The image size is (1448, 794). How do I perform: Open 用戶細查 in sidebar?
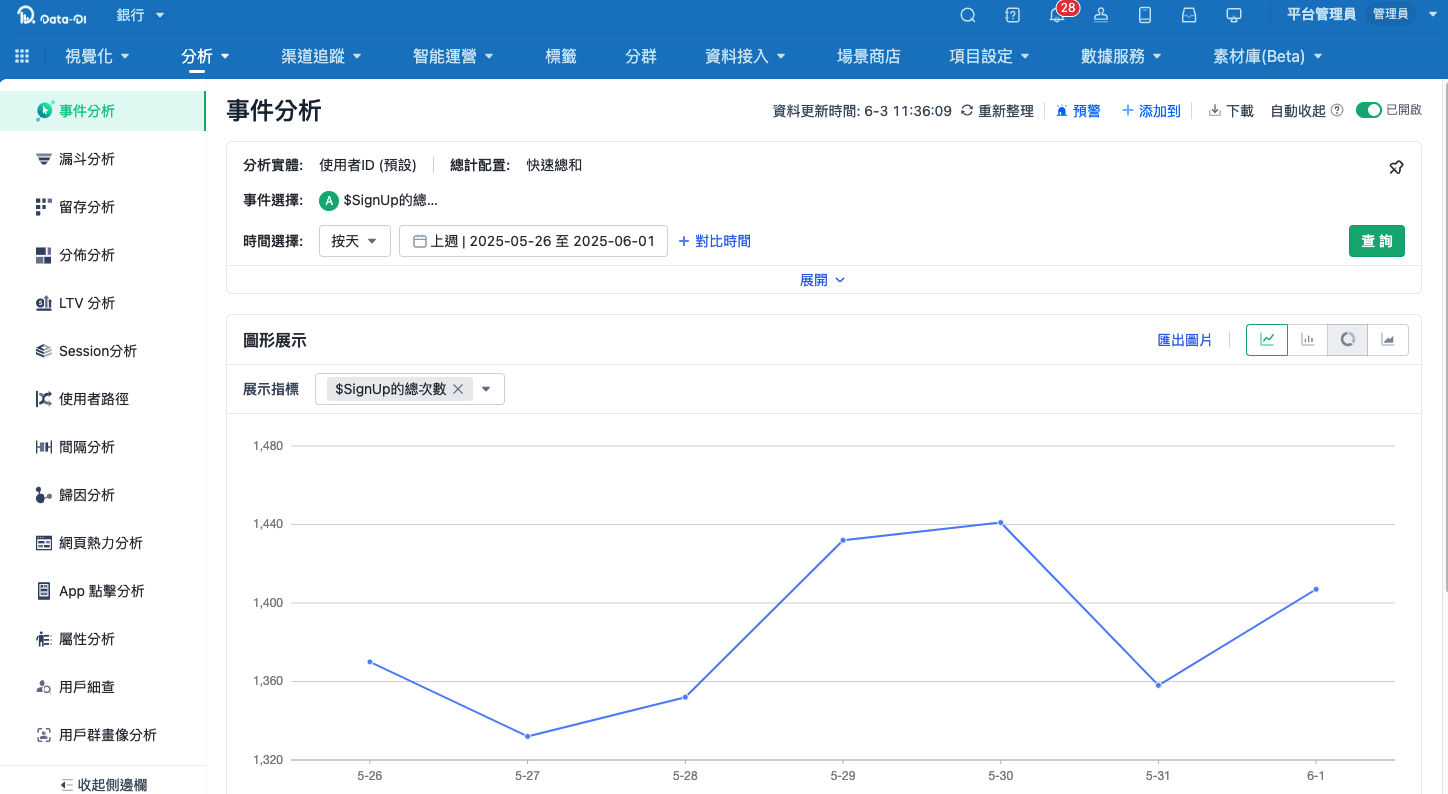tap(103, 687)
